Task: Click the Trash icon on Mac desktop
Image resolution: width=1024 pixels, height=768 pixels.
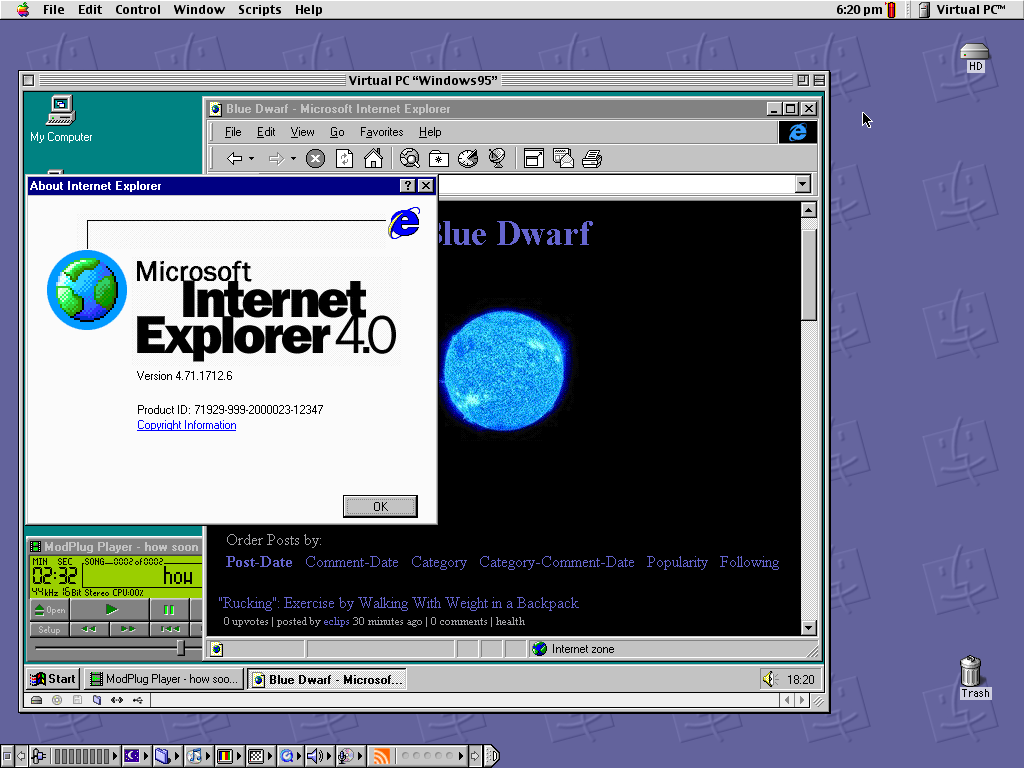Action: point(974,677)
